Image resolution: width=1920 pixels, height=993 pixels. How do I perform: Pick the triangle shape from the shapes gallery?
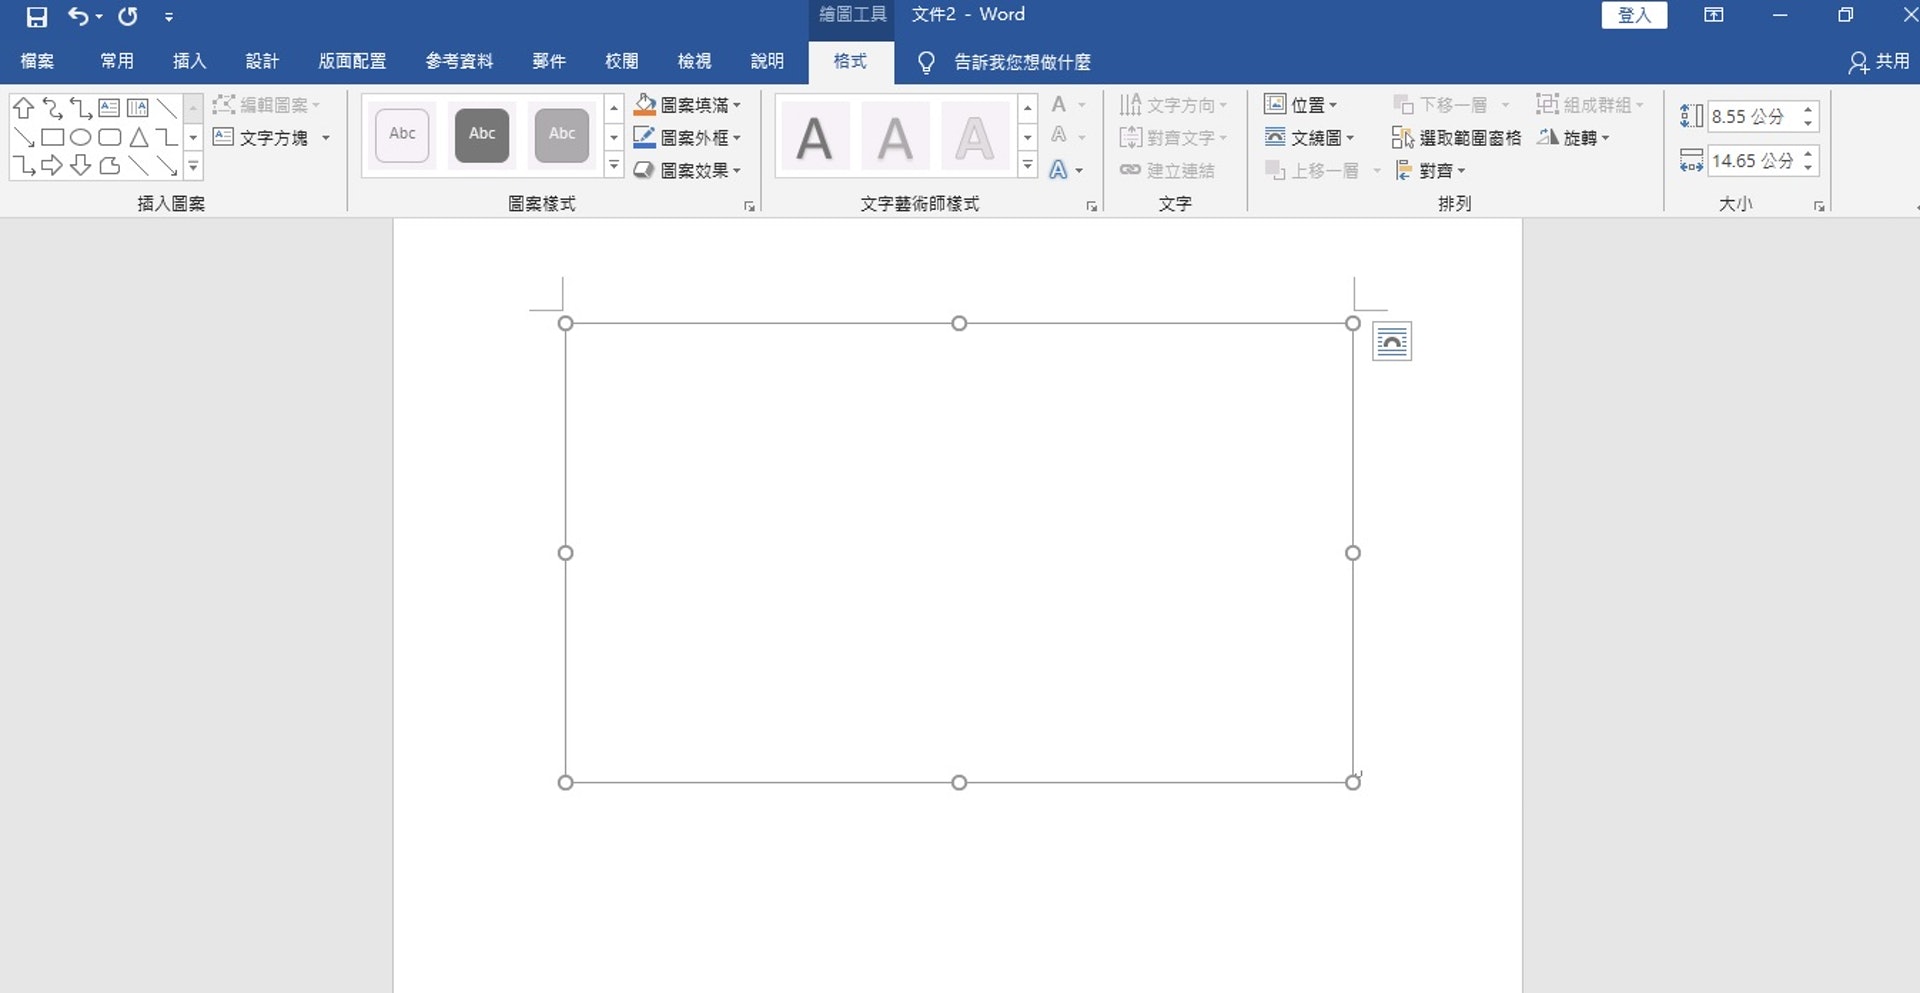139,137
